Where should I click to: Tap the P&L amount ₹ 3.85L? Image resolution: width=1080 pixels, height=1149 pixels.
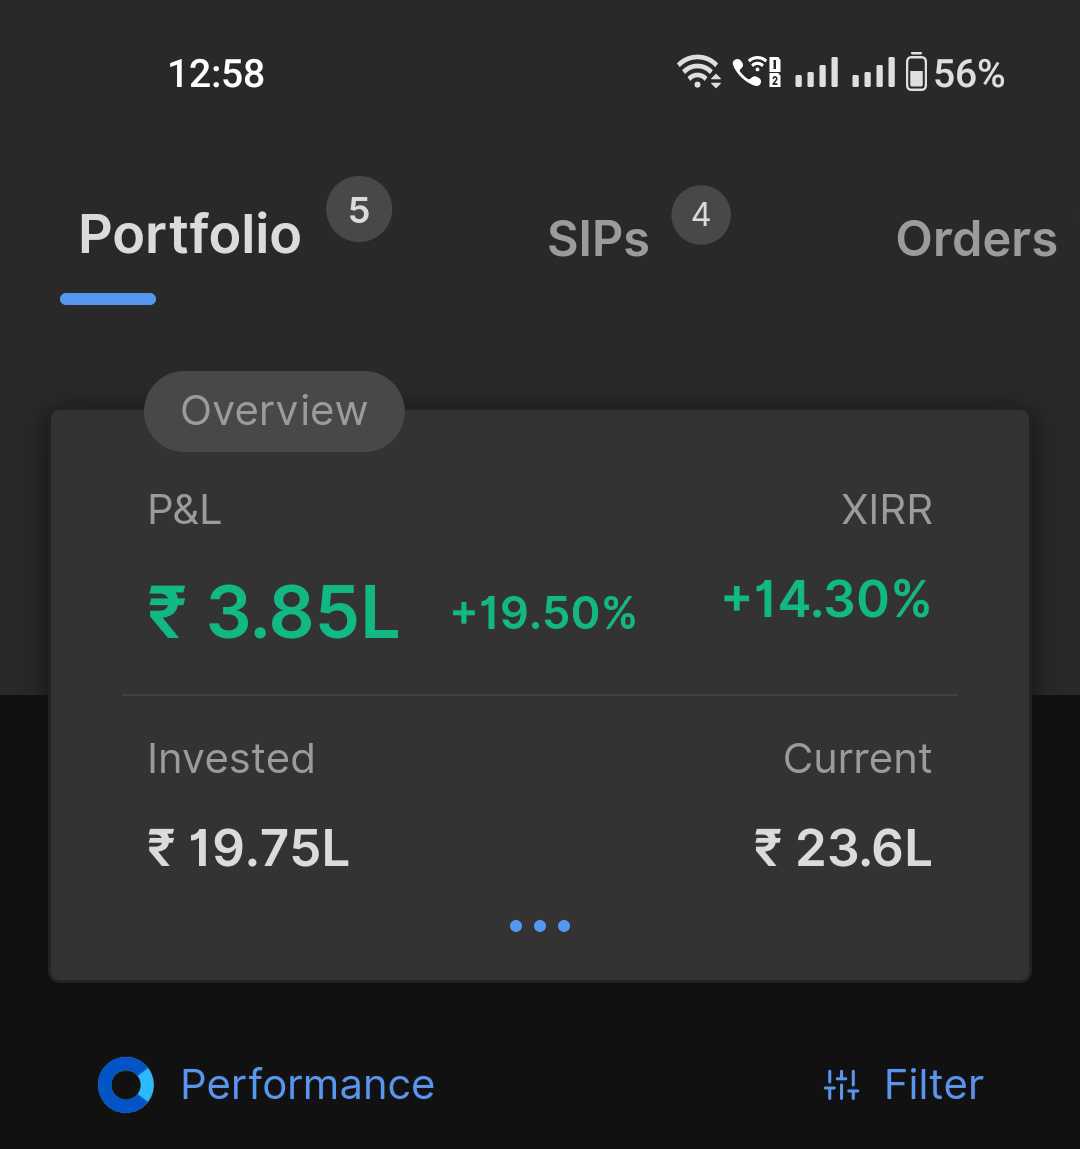[x=274, y=612]
